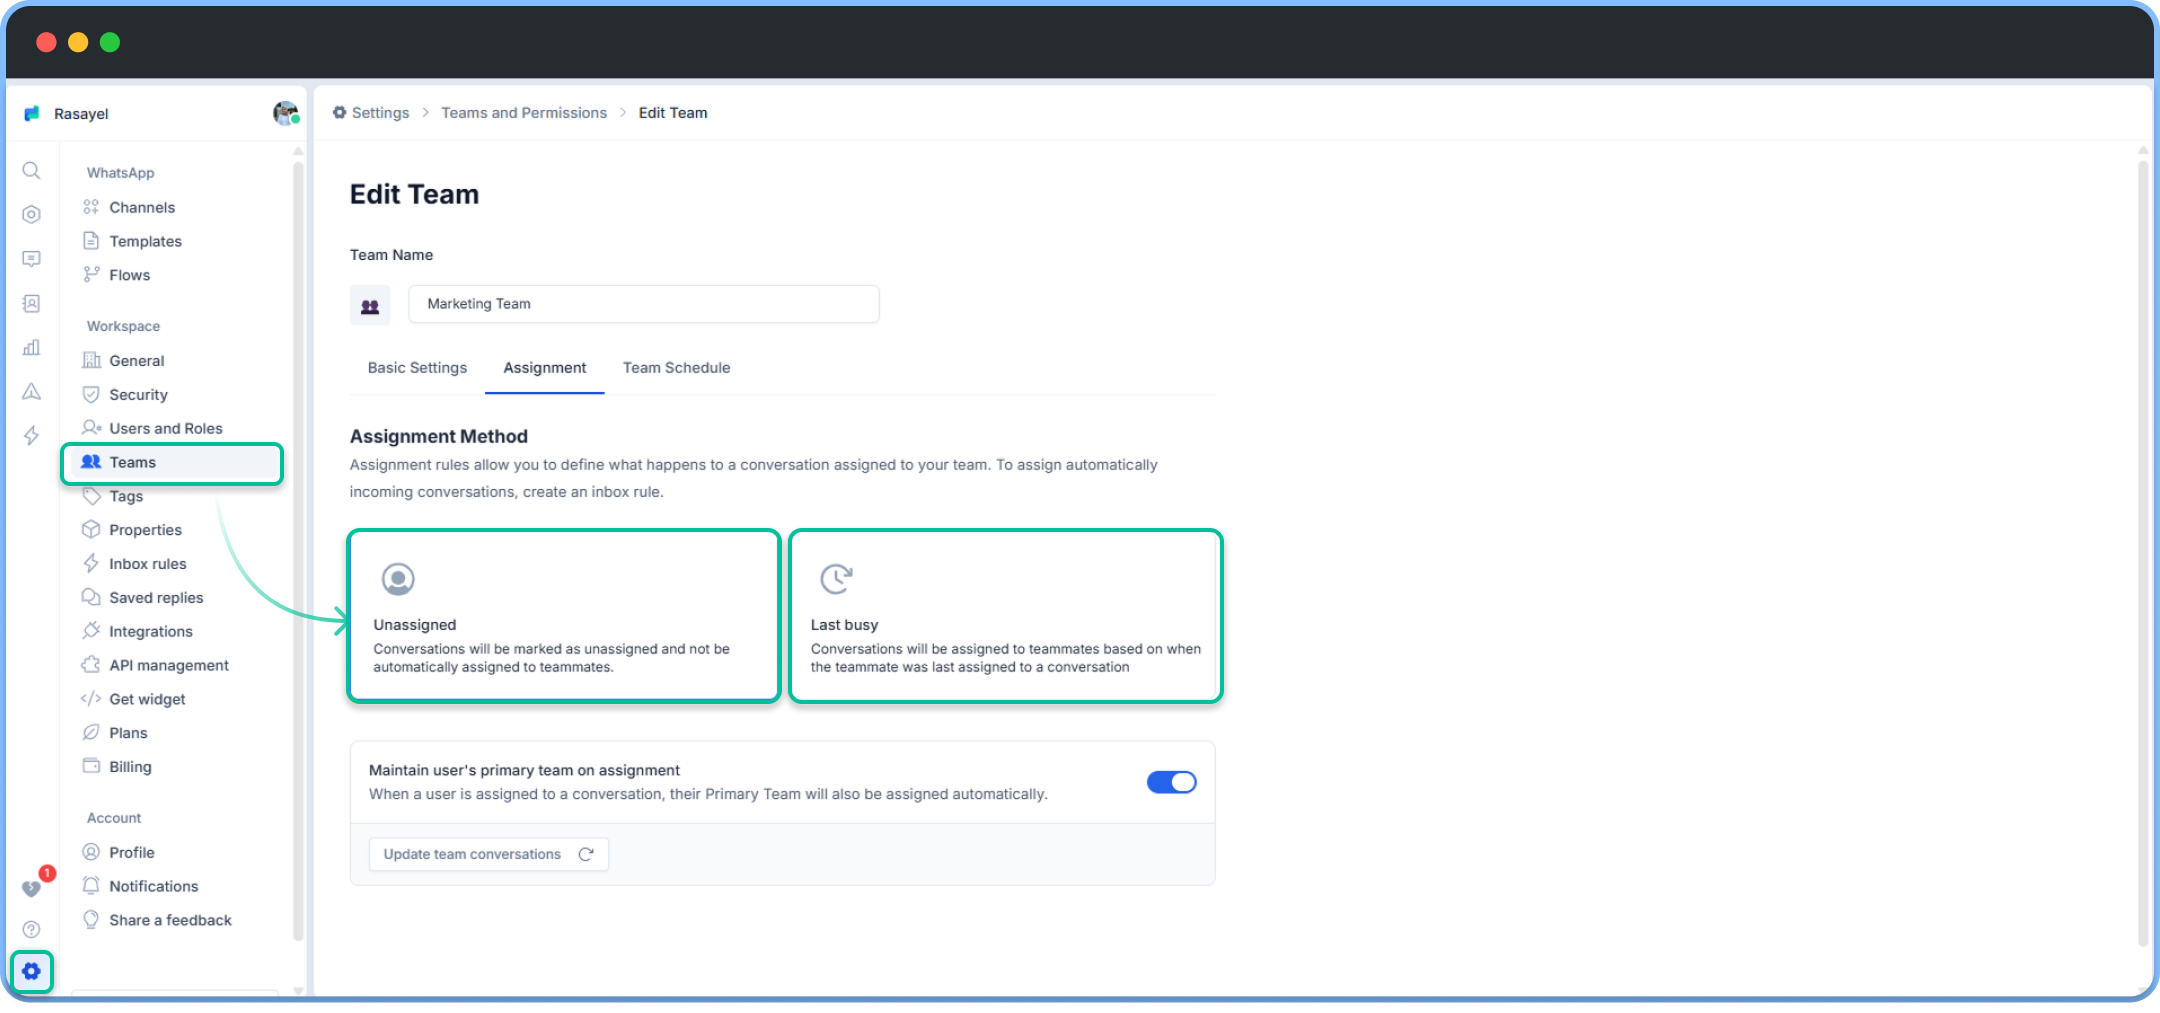This screenshot has width=2160, height=1013.
Task: Open Inbox rules settings
Action: coord(147,564)
